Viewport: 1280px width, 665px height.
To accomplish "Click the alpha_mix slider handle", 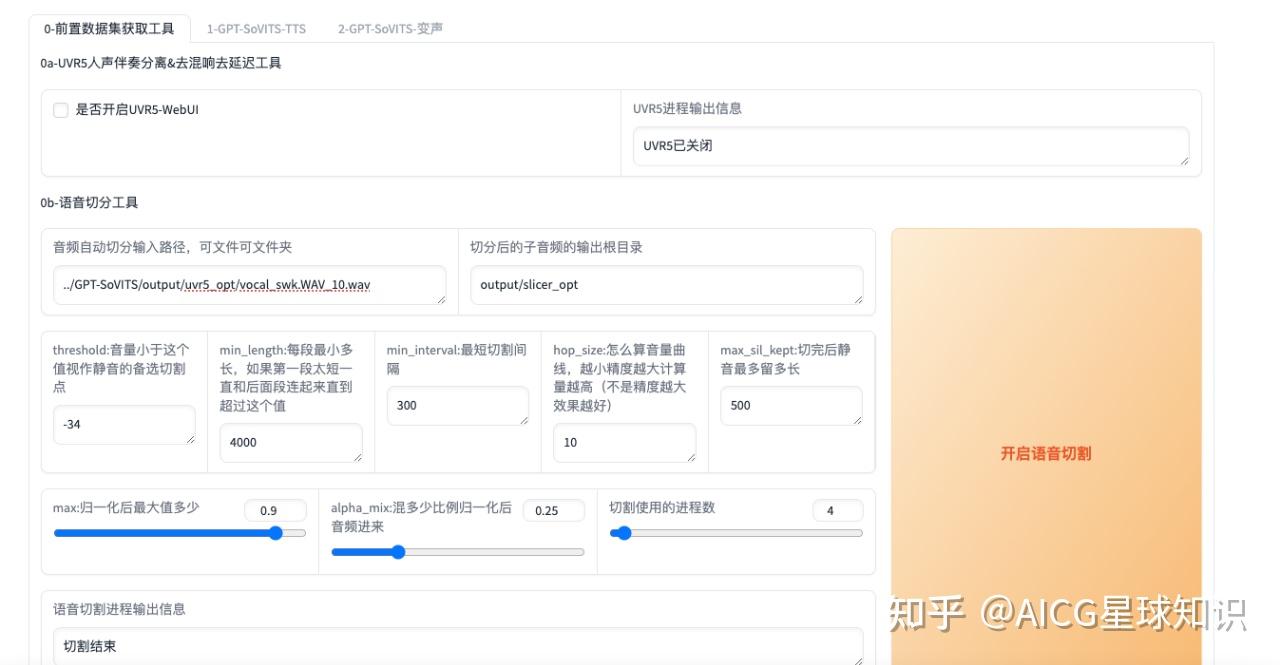I will pos(399,551).
